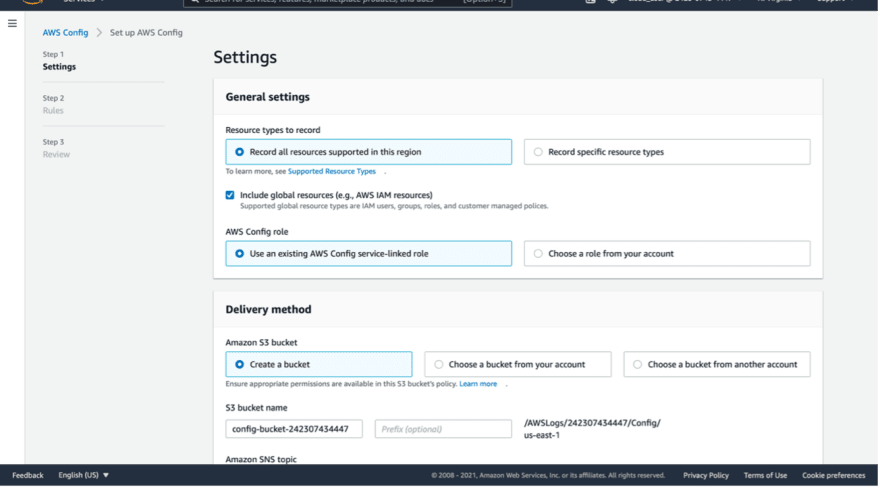Select 'Record specific resource types' option

tap(667, 152)
